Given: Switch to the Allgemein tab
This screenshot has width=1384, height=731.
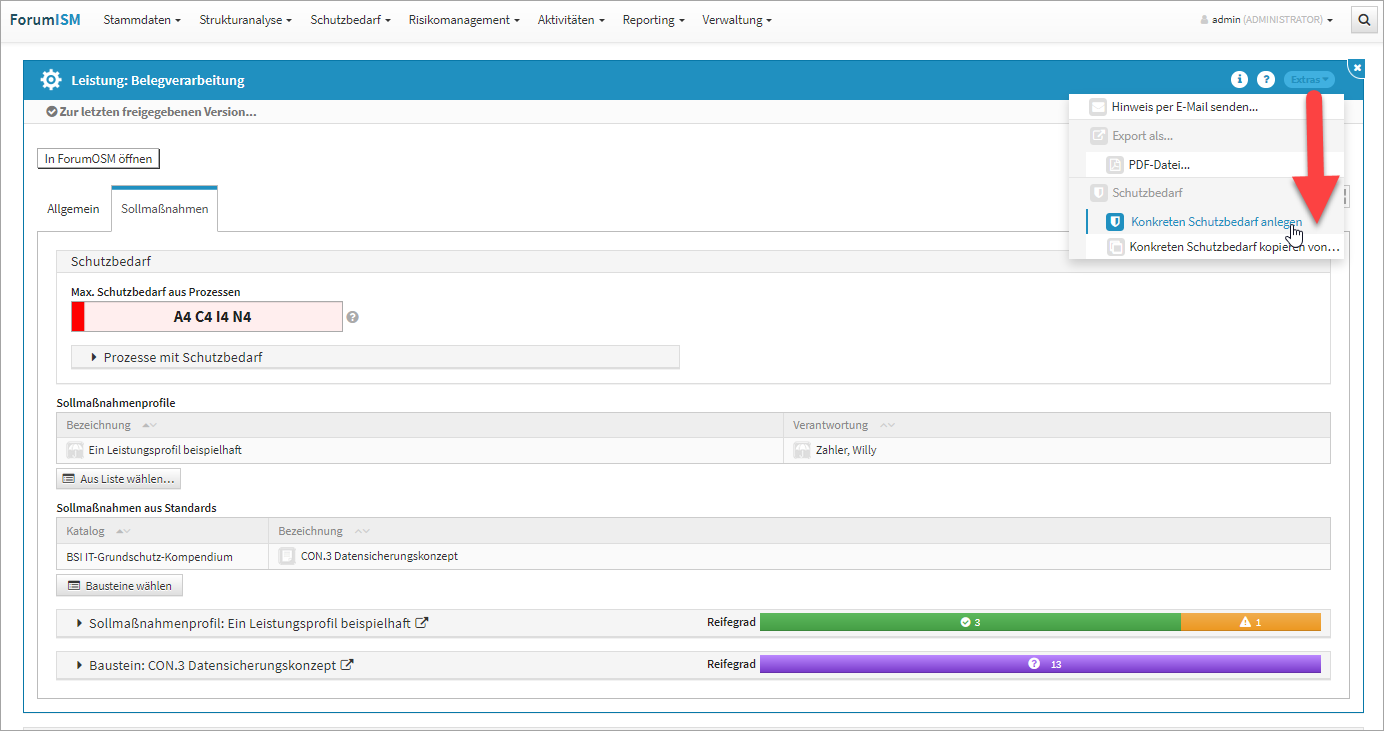Looking at the screenshot, I should pos(73,209).
